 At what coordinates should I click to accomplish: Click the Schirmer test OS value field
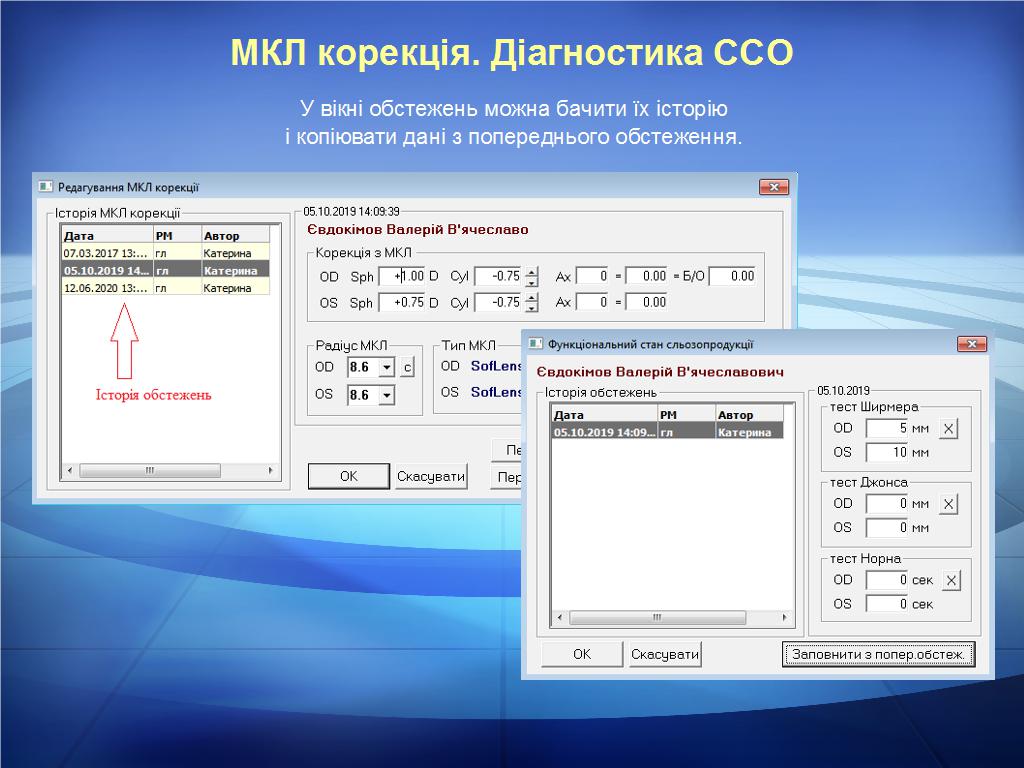(x=887, y=452)
